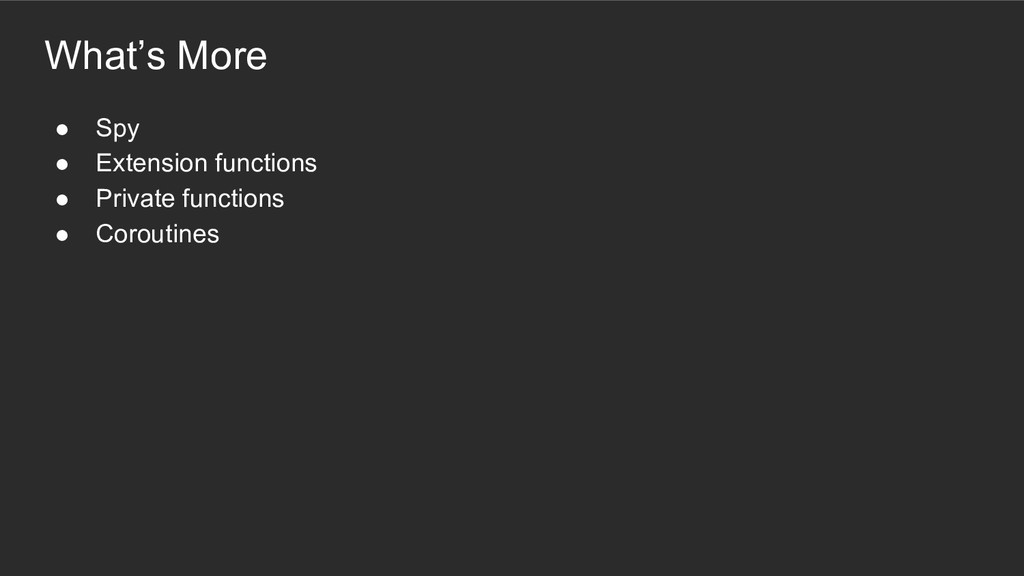Click the word "More" in the title

click(222, 55)
